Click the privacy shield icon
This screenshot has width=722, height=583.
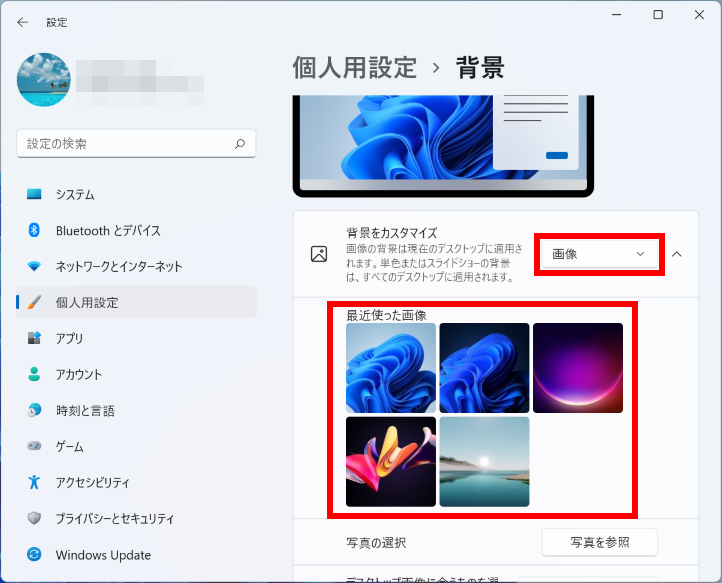34,518
